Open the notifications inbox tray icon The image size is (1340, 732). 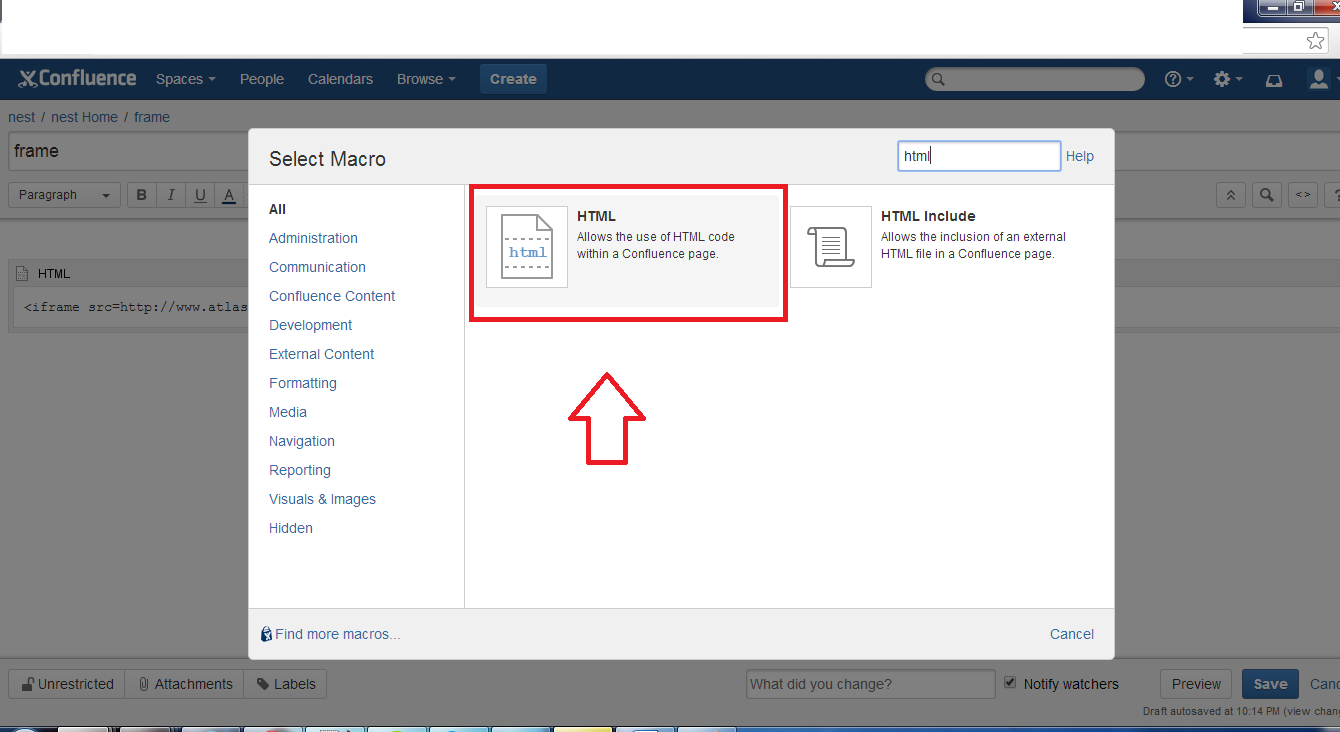point(1274,80)
